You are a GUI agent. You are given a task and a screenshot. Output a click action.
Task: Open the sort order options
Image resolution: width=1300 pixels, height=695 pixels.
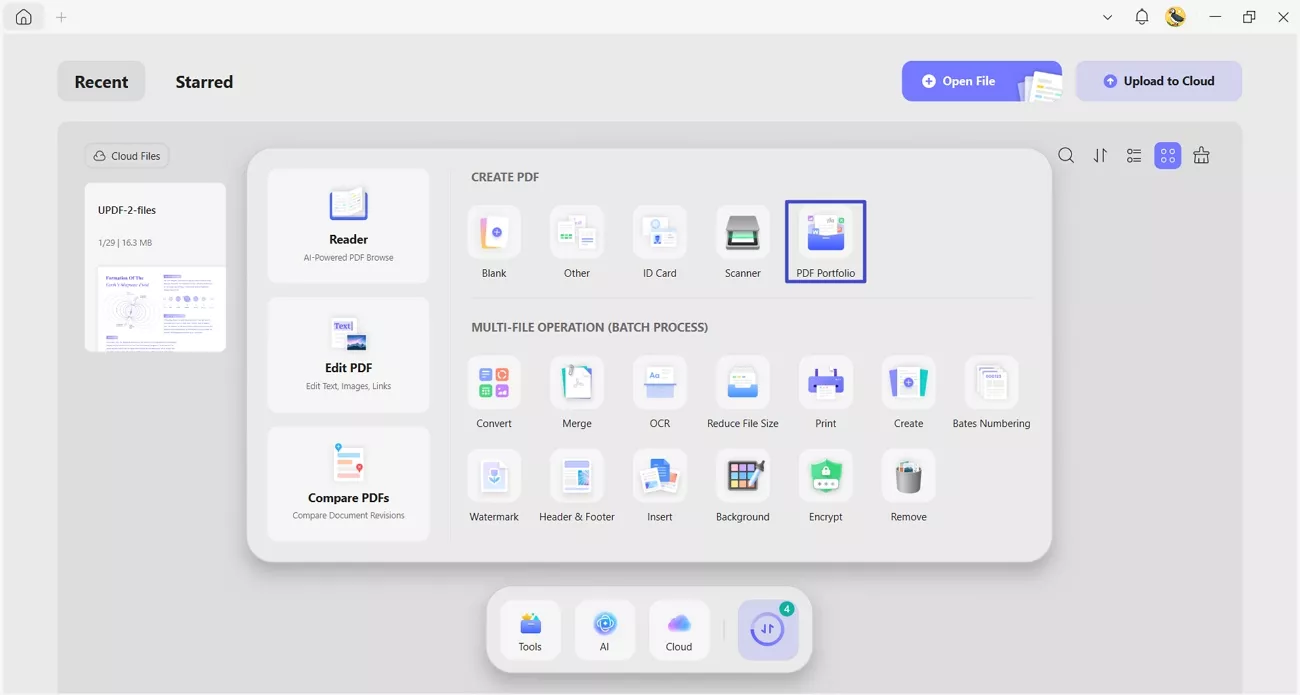coord(1100,156)
